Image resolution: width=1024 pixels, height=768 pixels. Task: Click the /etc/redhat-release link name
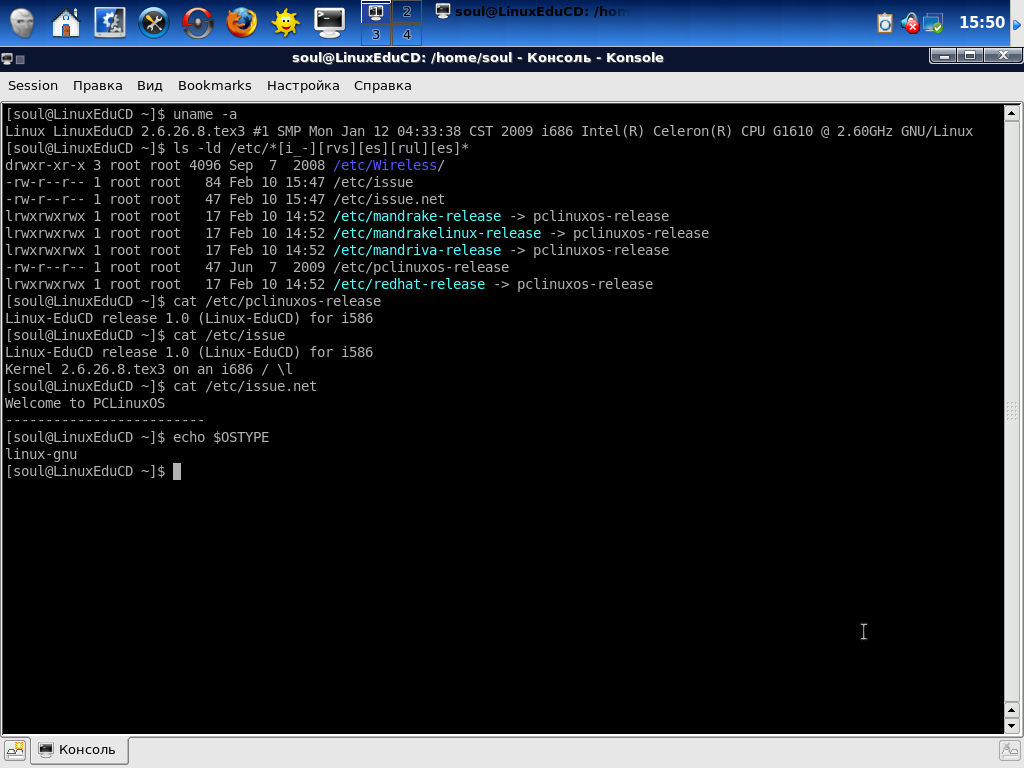click(x=409, y=284)
